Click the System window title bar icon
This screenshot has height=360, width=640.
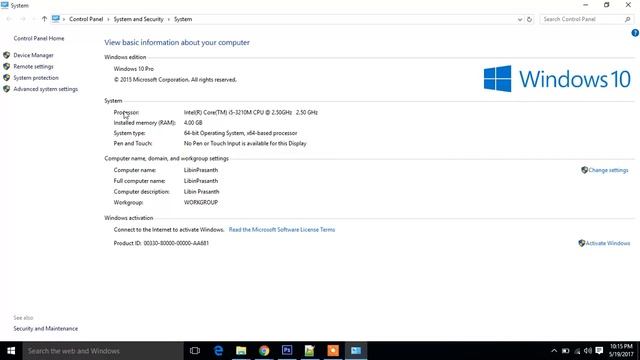(x=5, y=5)
